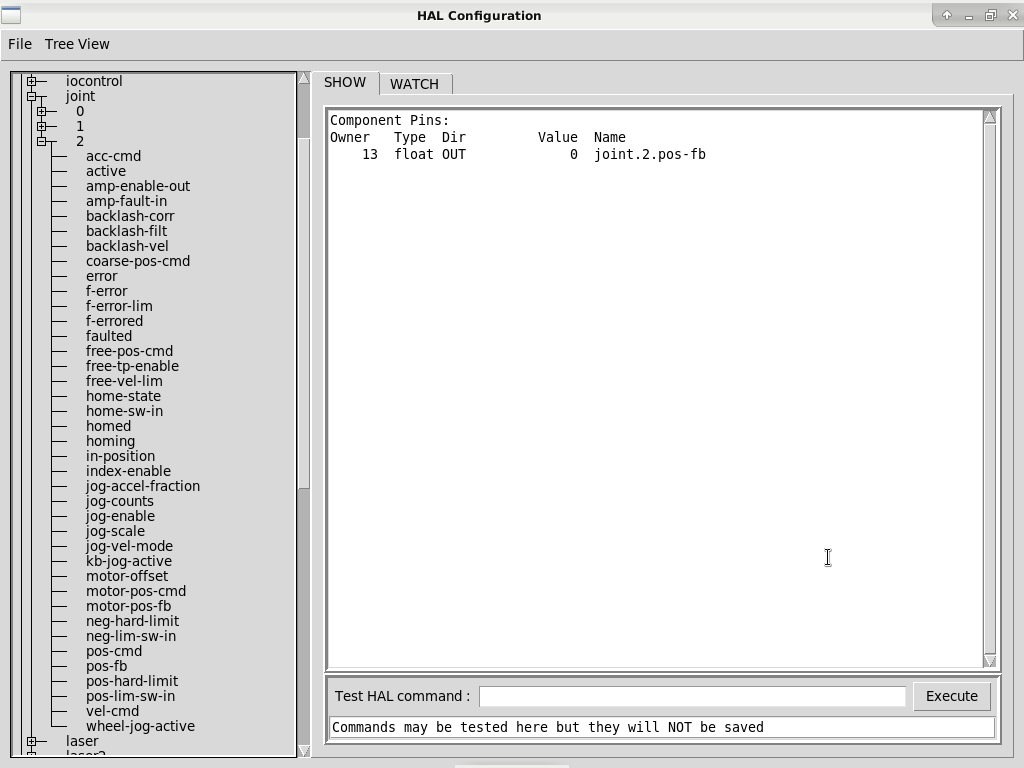
Task: Collapse the joint tree node
Action: pos(31,96)
